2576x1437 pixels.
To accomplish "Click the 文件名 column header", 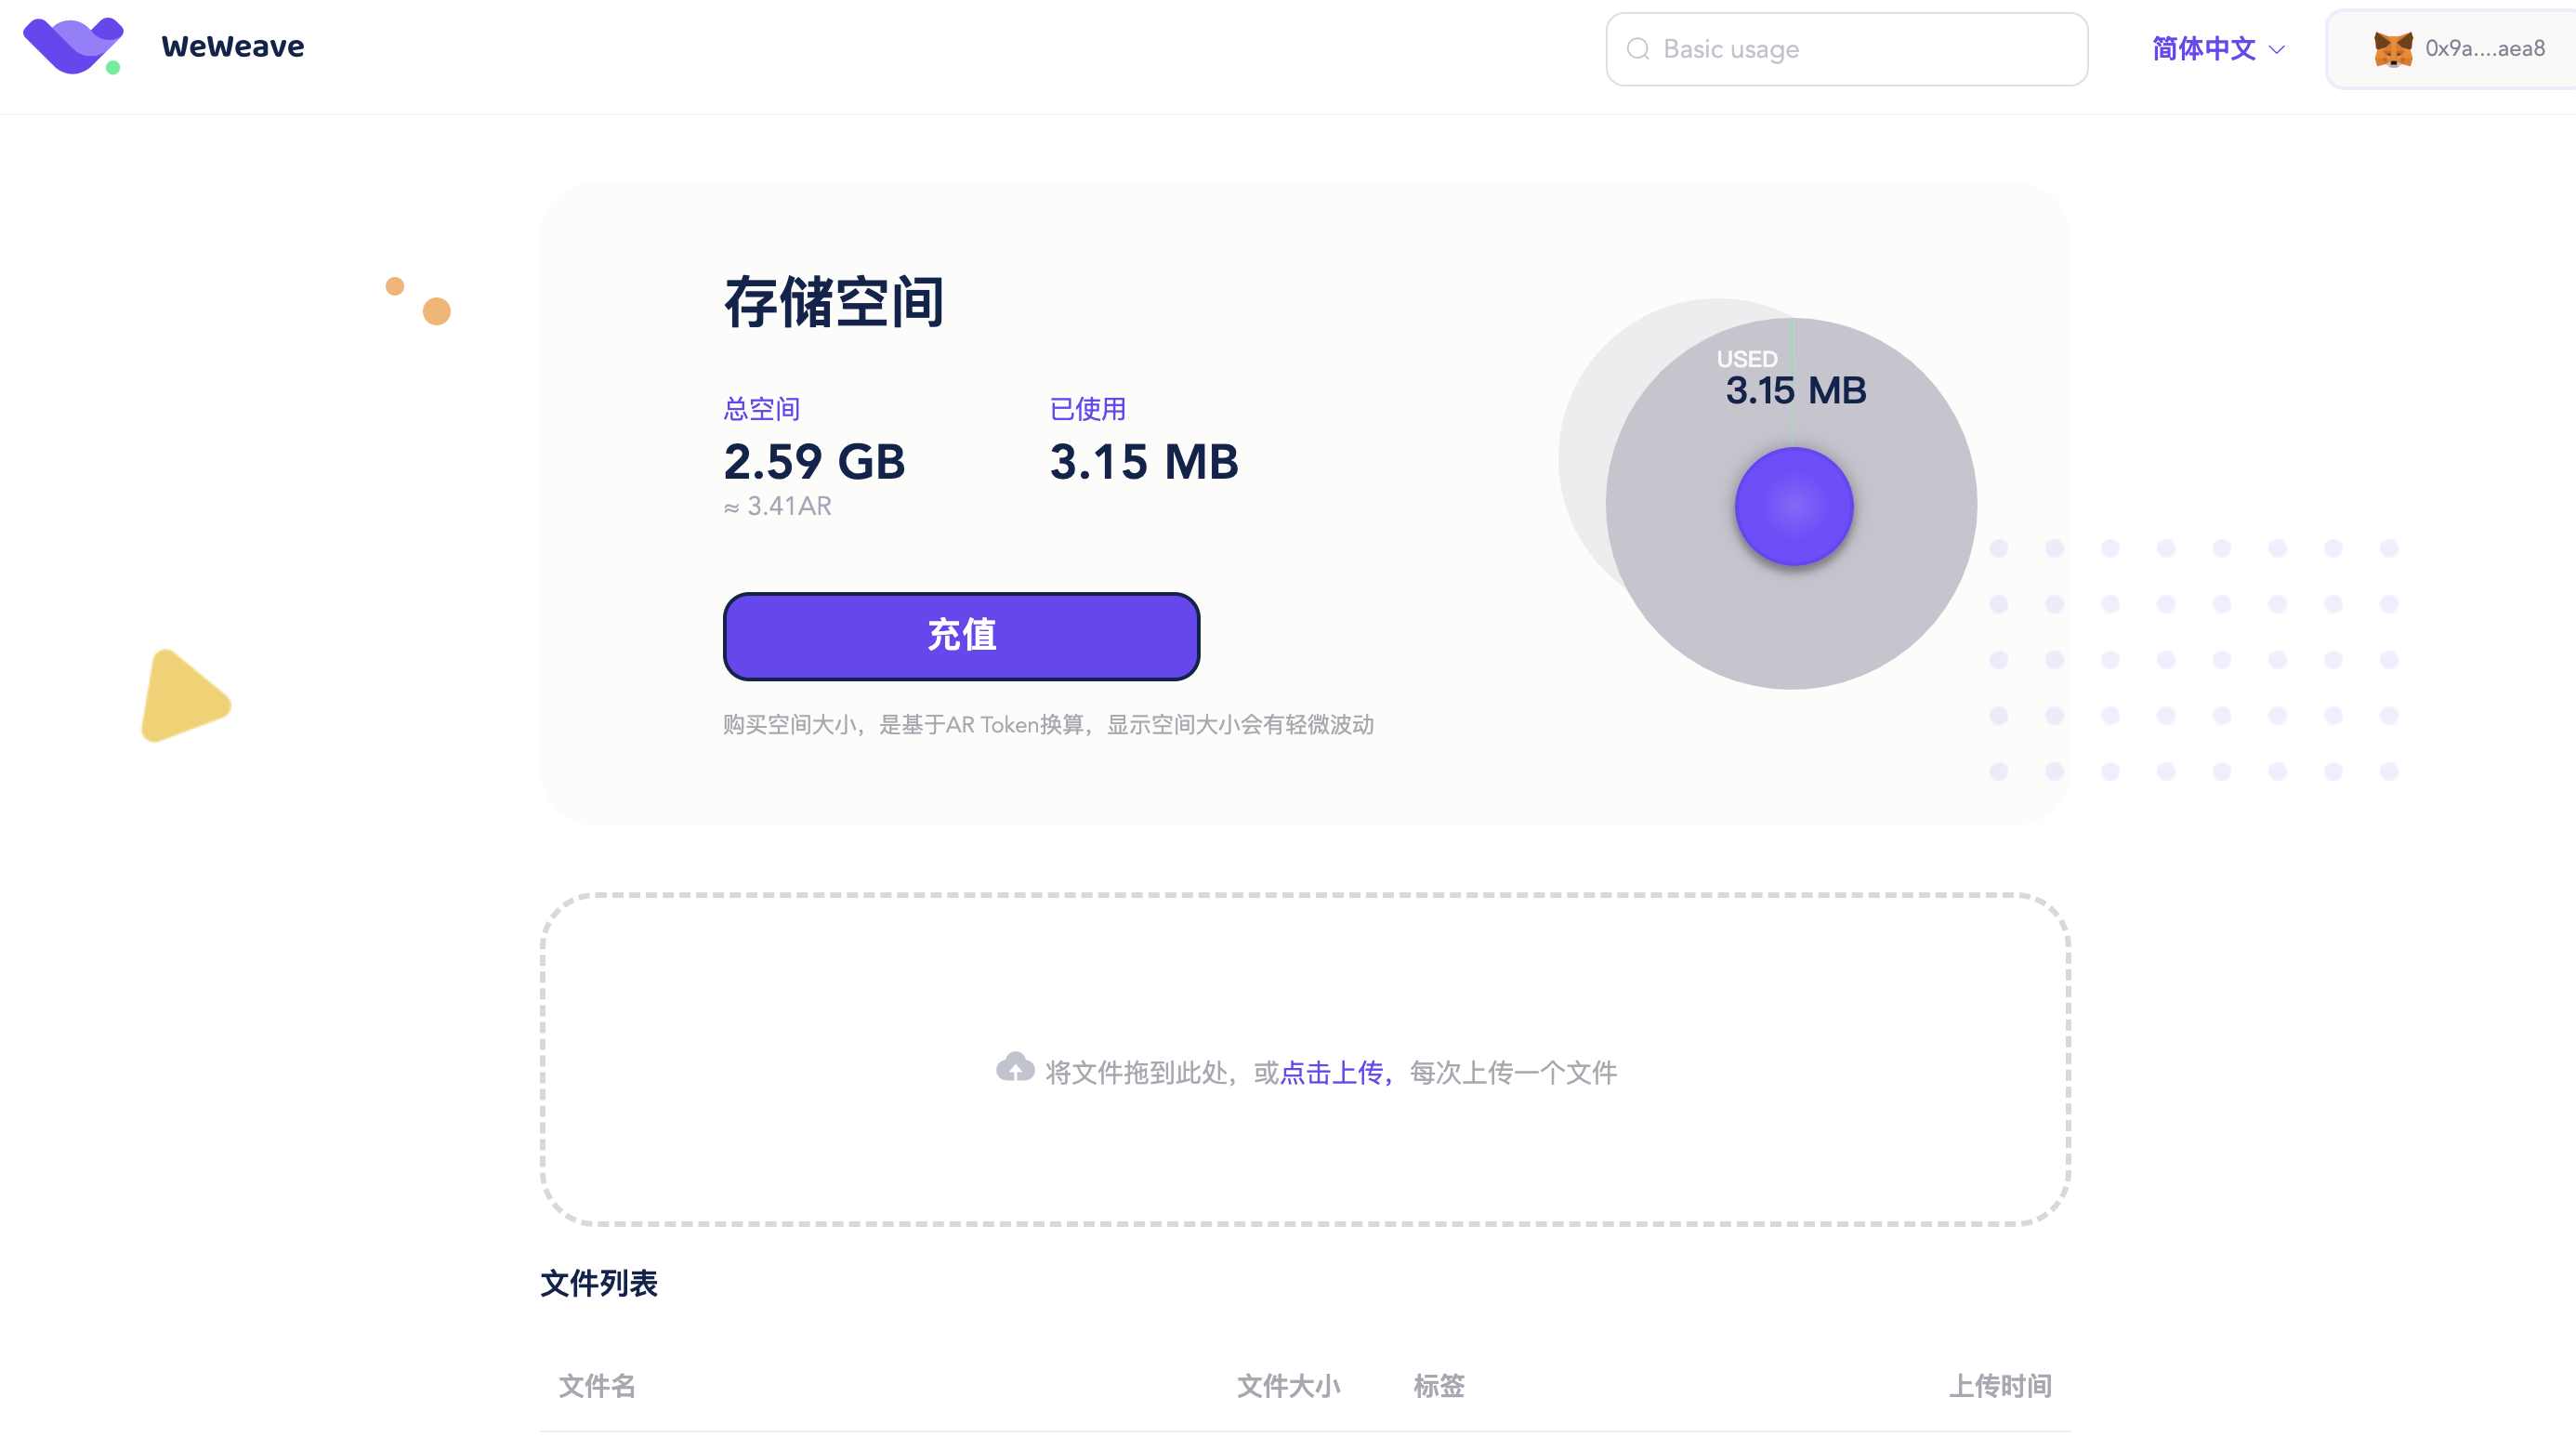I will pos(597,1386).
